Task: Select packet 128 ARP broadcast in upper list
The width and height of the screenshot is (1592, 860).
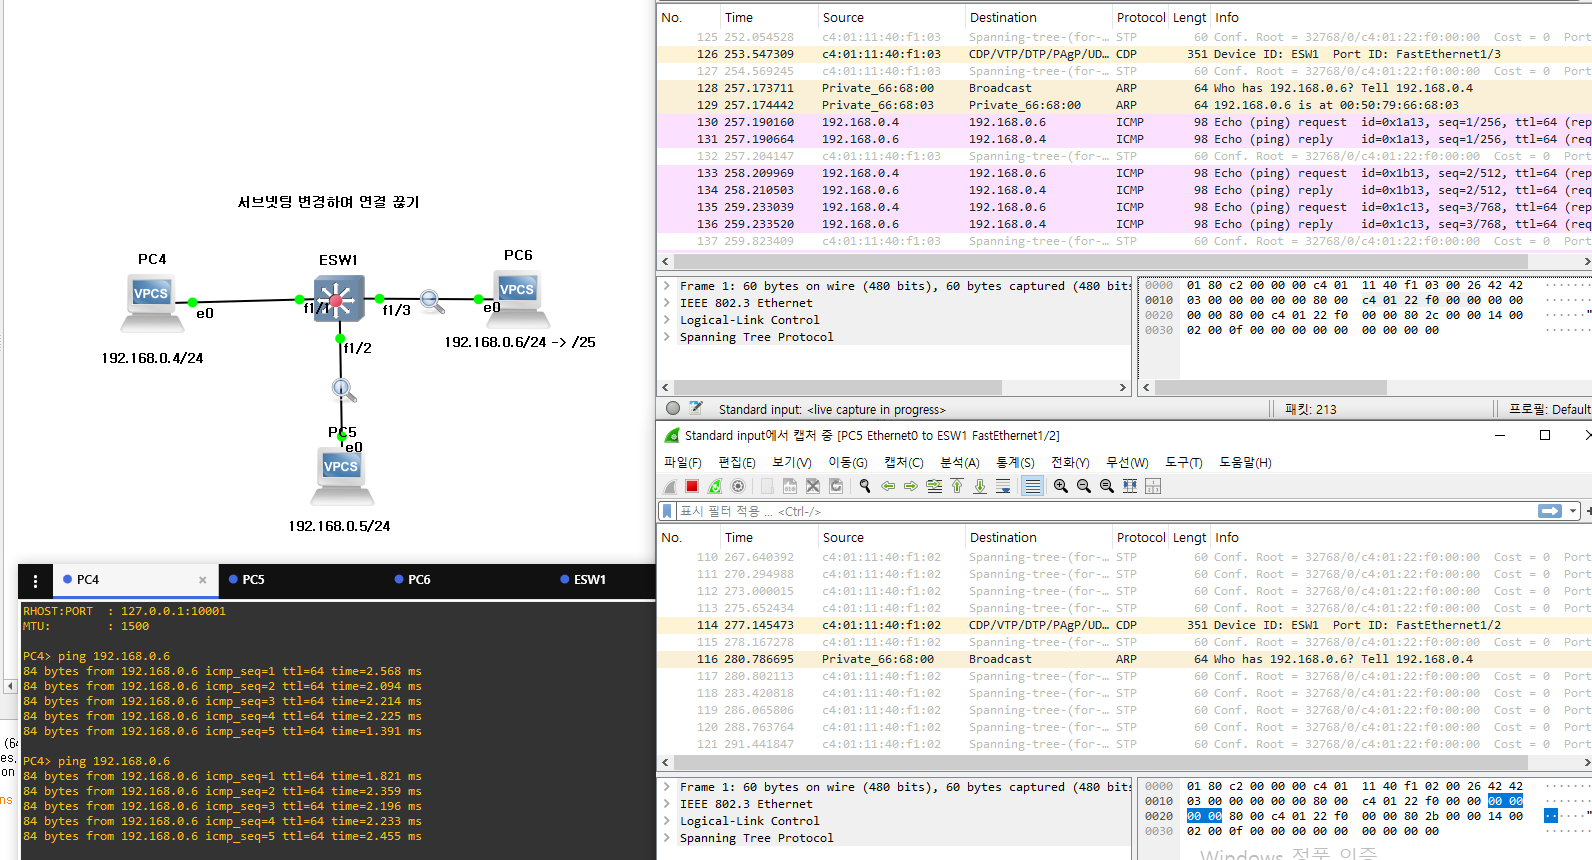Action: (x=1124, y=88)
